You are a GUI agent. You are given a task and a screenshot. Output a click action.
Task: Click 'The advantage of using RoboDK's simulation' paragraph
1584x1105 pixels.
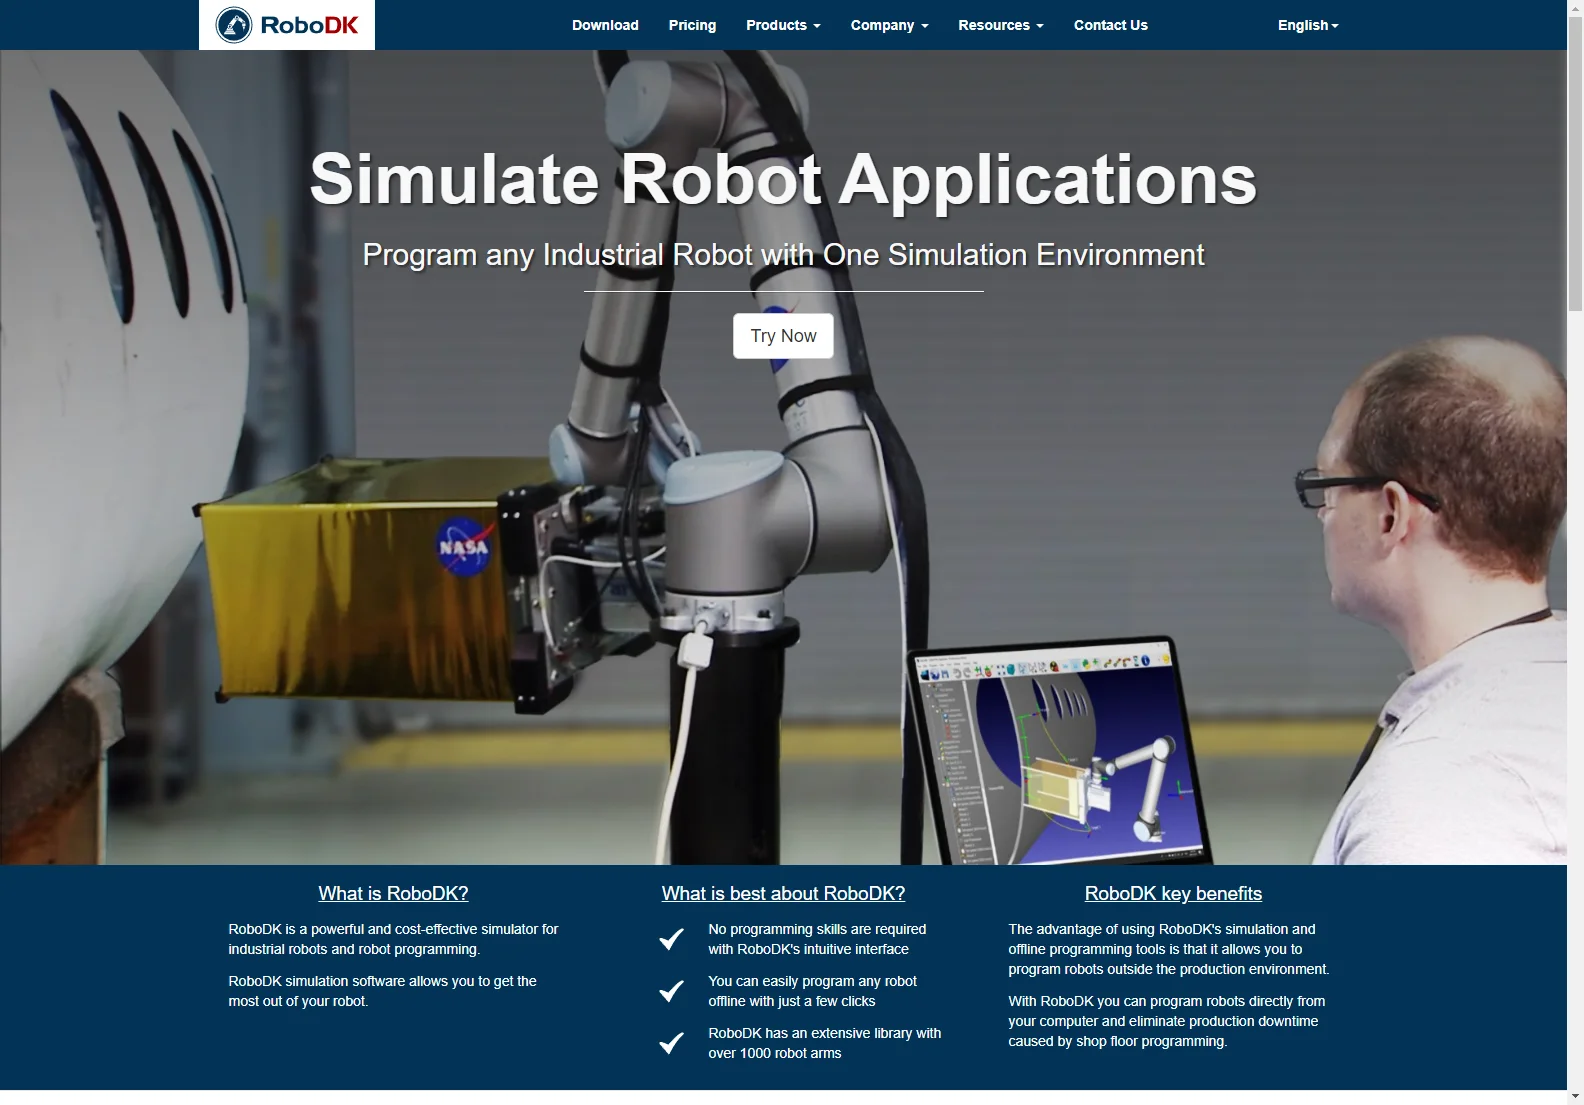coord(1169,949)
